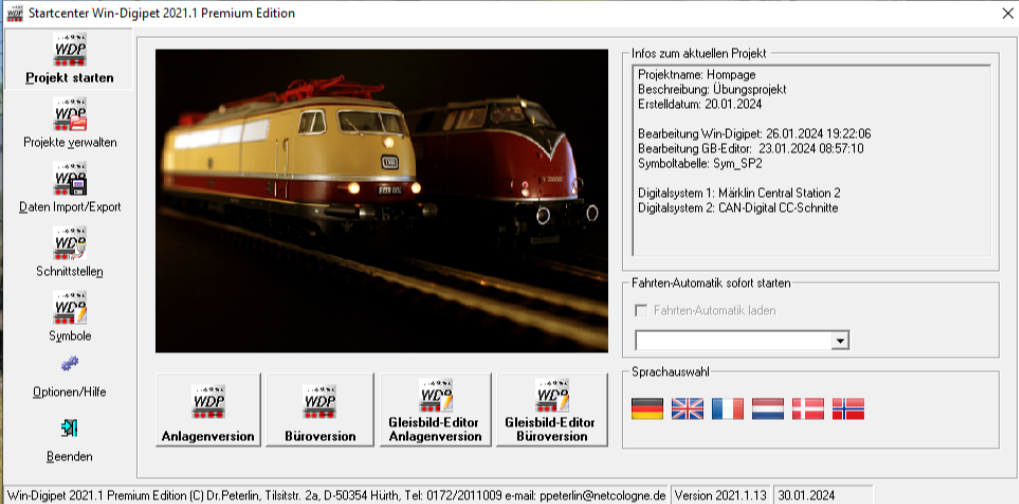Launch the Büroversion

click(x=320, y=411)
